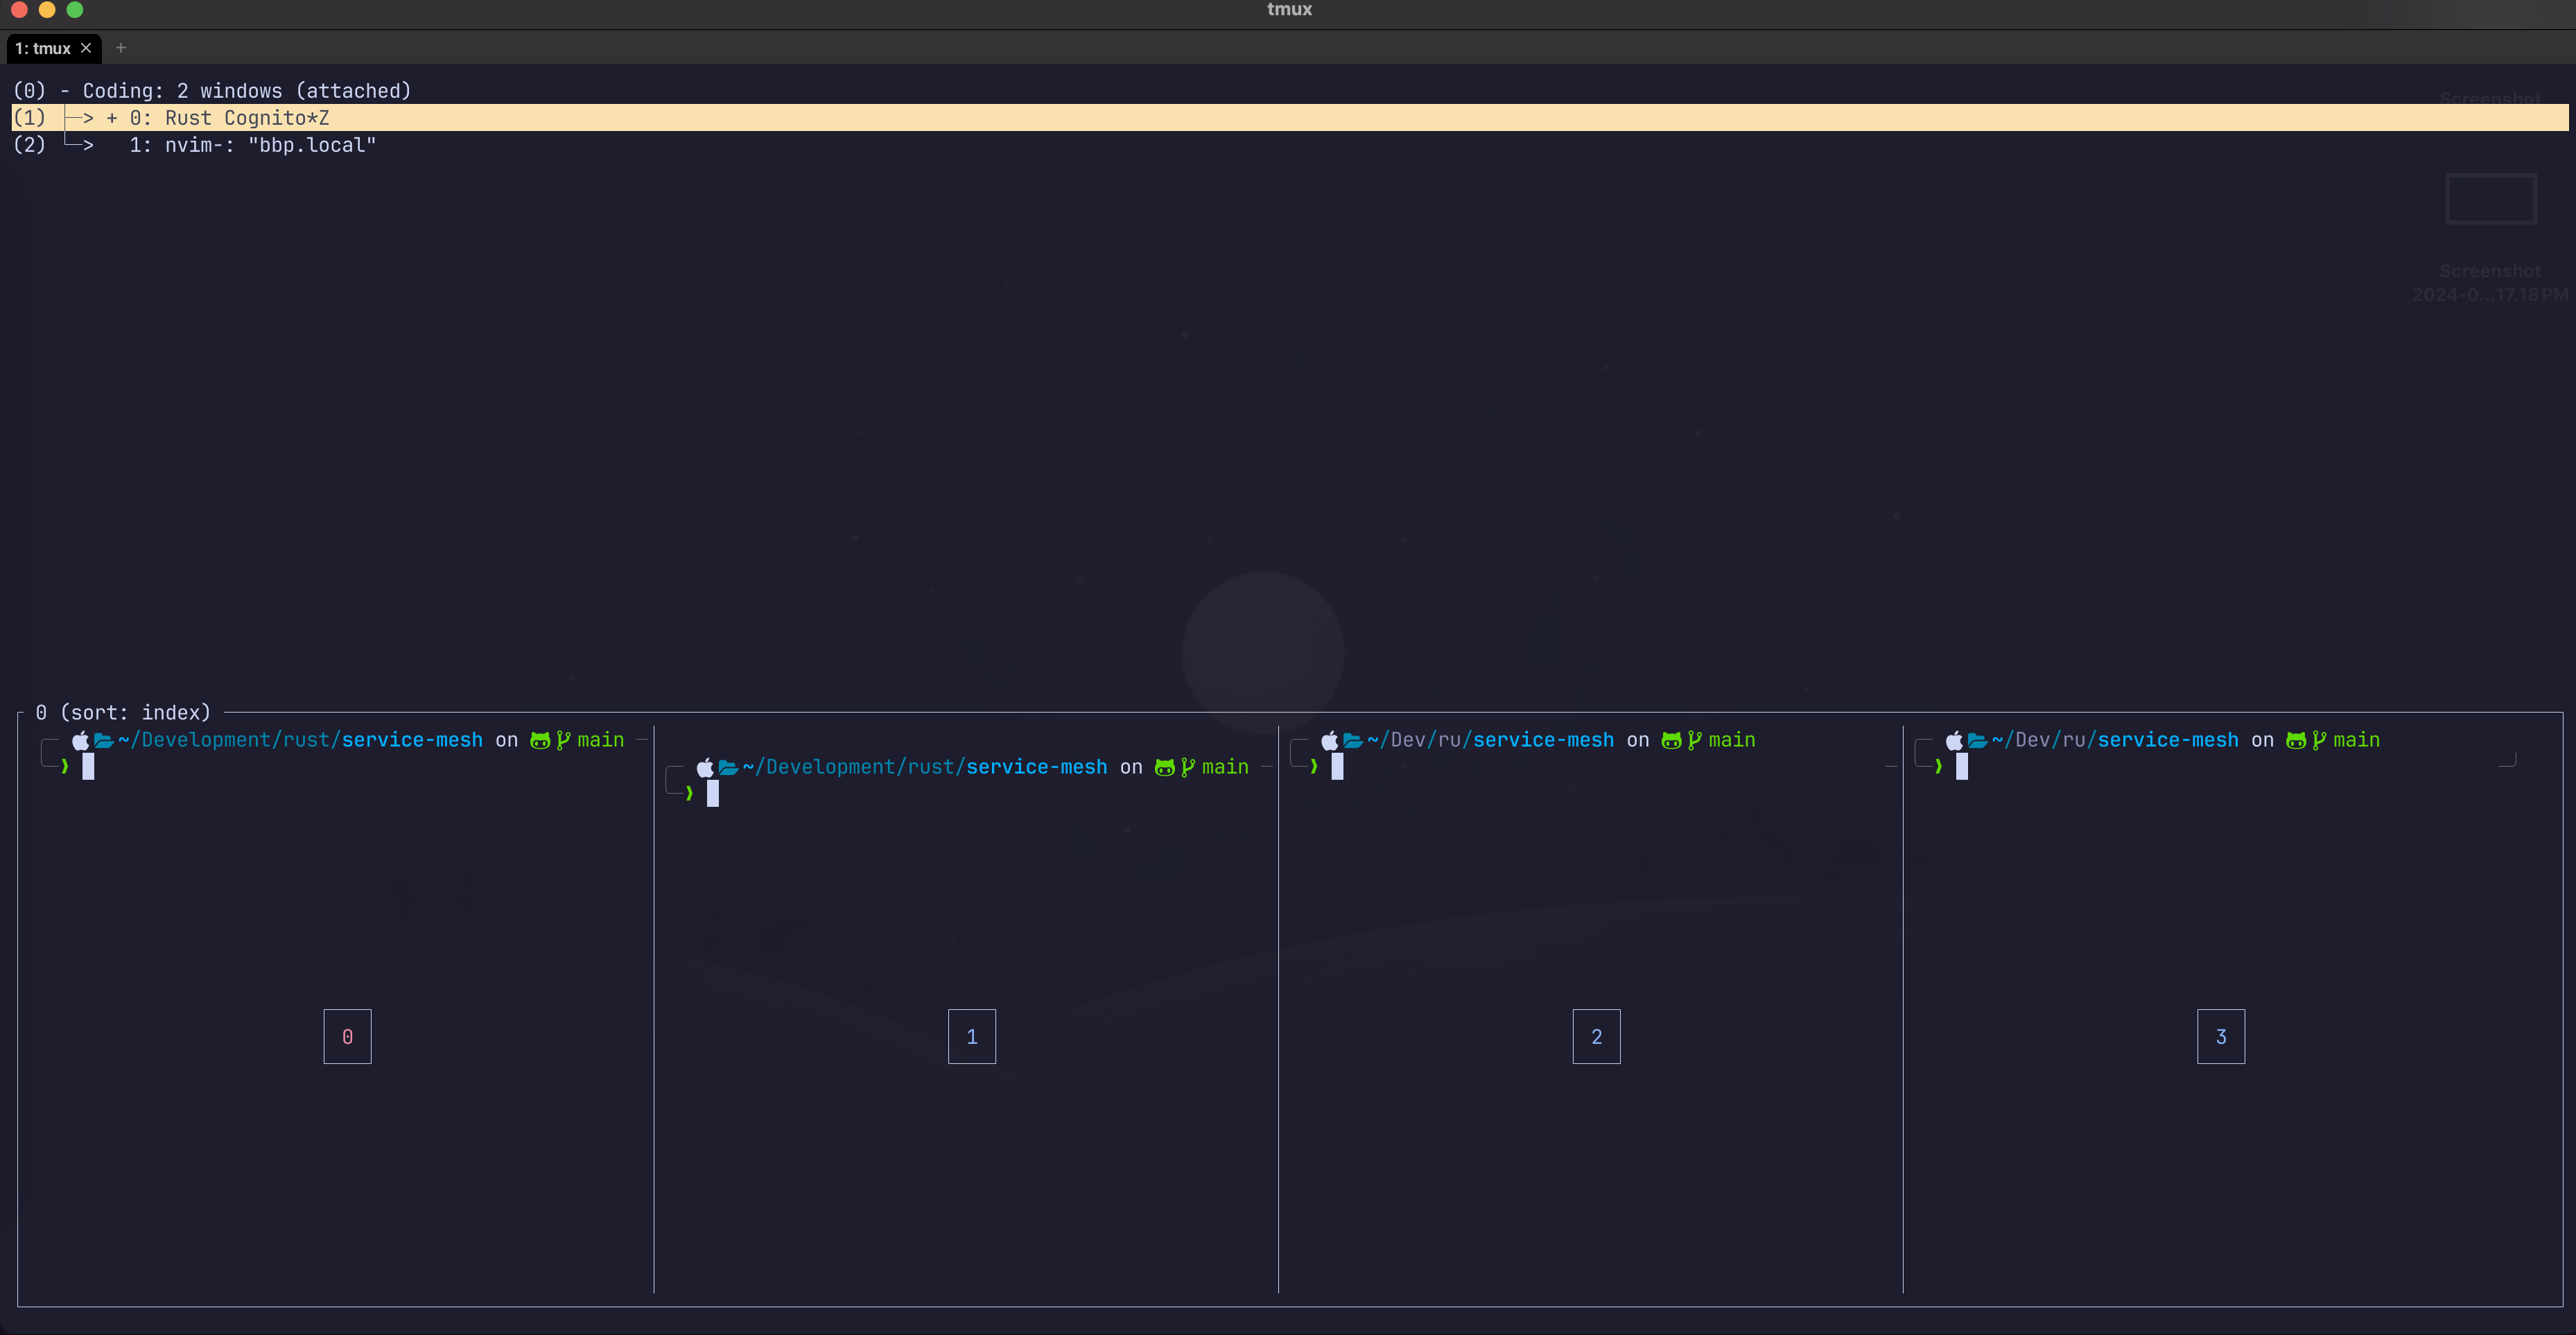
Task: Select highlighted window 0: Rust Cognito
Action: (246, 118)
